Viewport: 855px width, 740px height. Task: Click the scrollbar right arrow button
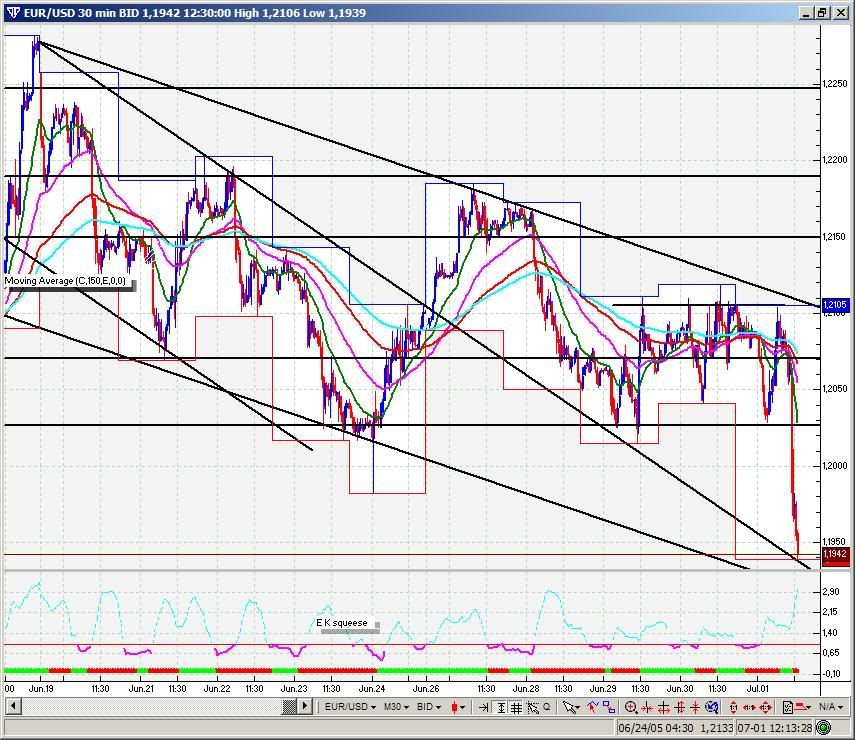(x=305, y=706)
